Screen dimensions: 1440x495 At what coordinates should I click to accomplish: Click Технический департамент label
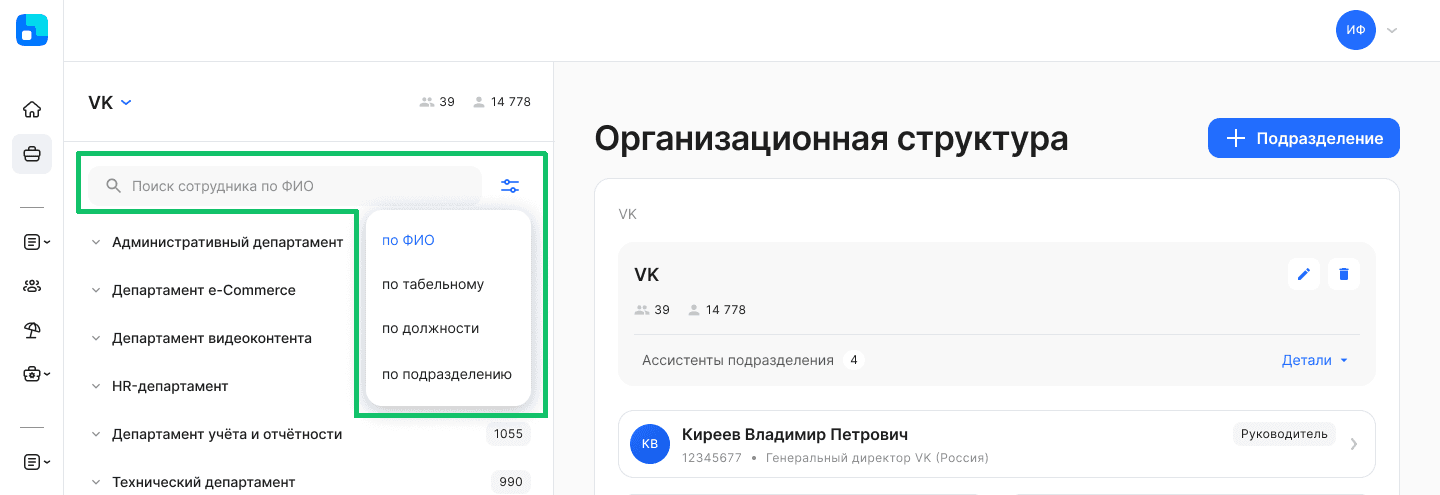[x=203, y=482]
